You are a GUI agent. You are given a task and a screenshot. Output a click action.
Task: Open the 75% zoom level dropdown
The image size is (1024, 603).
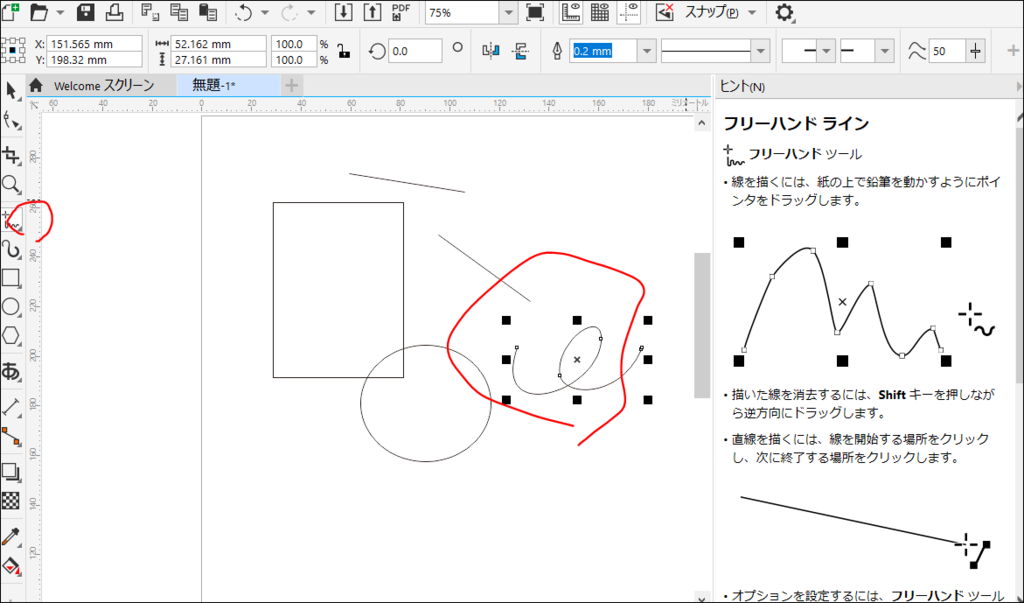pos(508,13)
